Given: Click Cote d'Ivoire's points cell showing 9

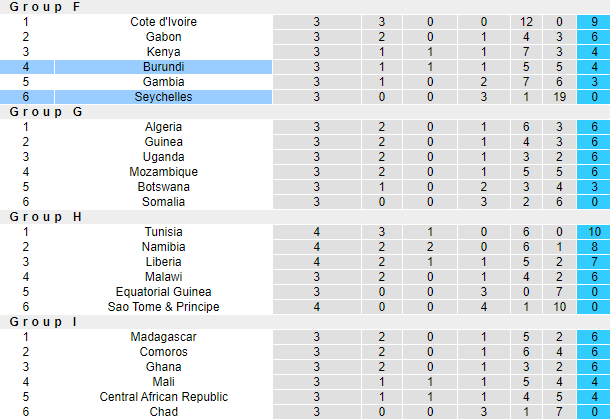Looking at the screenshot, I should [x=593, y=22].
